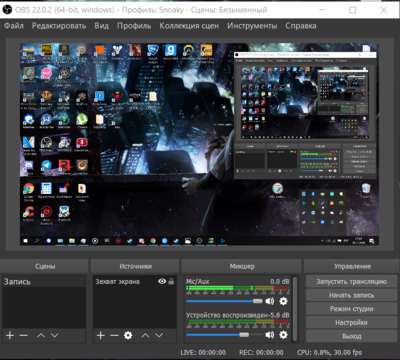Select the Запись scene in the list

tap(44, 282)
